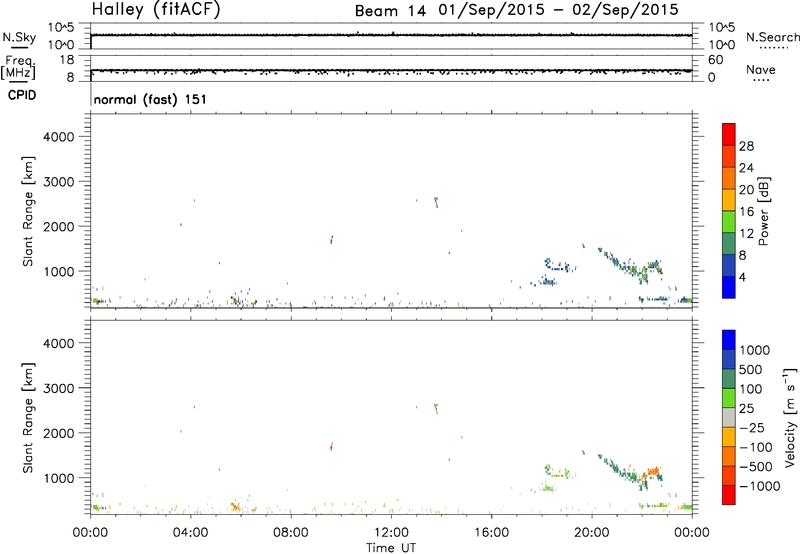Click the '16:00' time axis label
Viewport: 800px width, 554px height.
point(491,533)
